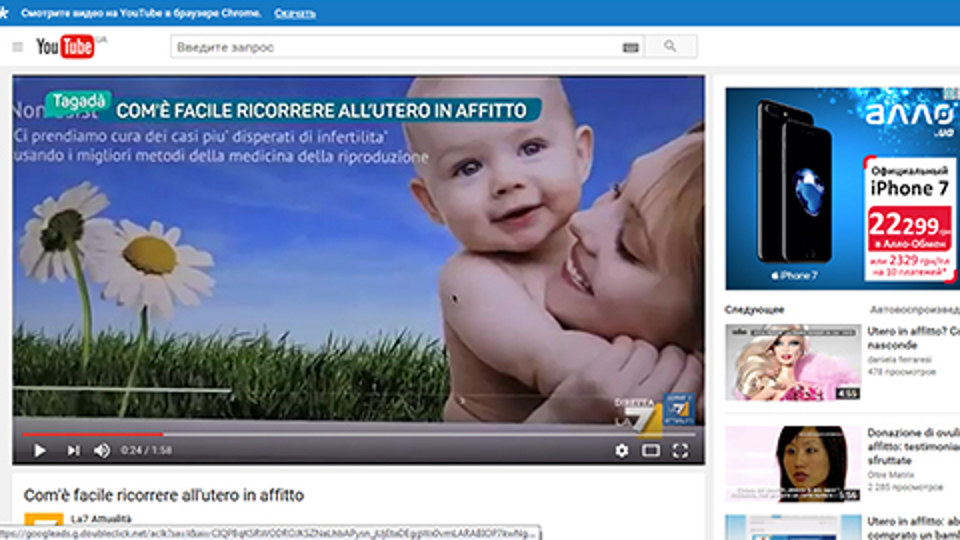960x540 pixels.
Task: Open 'Utero in affitto: ab...' suggested video title
Action: pos(913,528)
